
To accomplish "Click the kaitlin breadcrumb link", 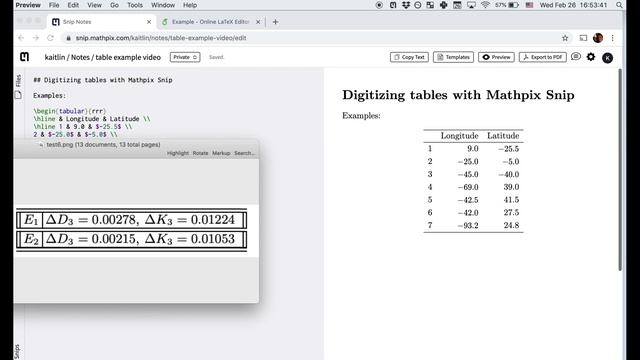I will 55,57.
